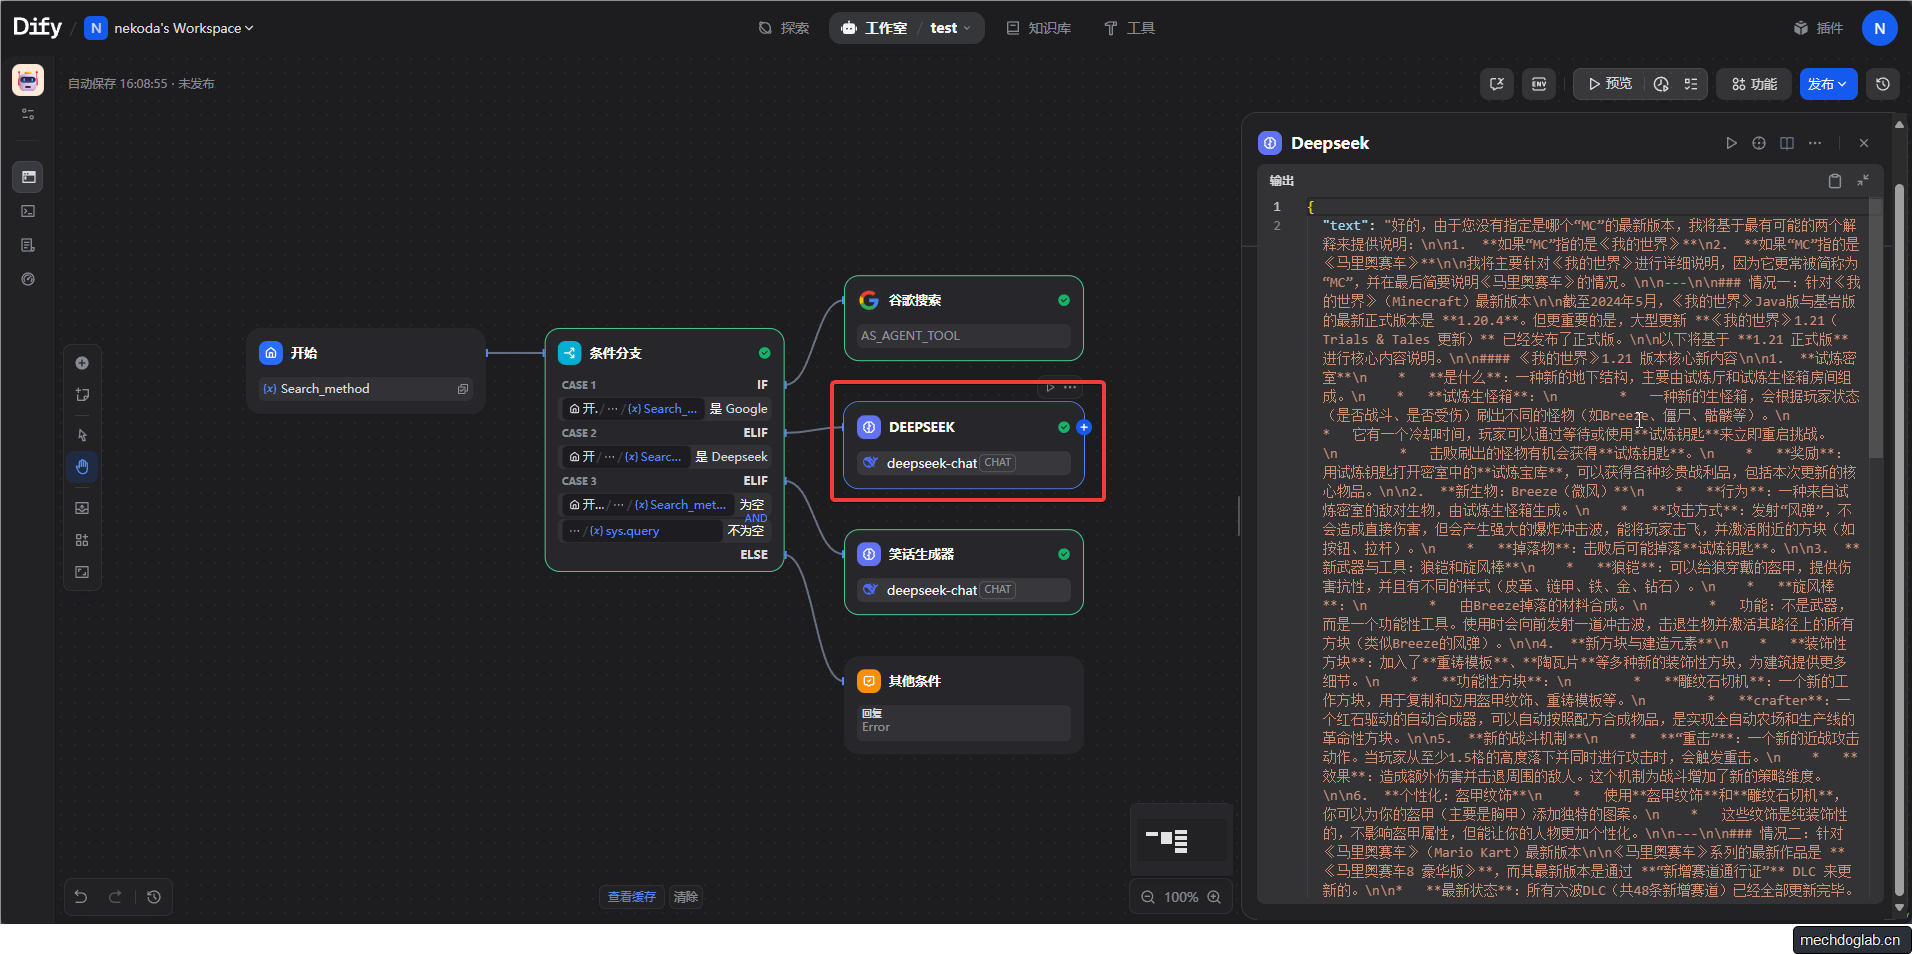Click the 查看缓存 view cache link
This screenshot has width=1912, height=954.
631,897
